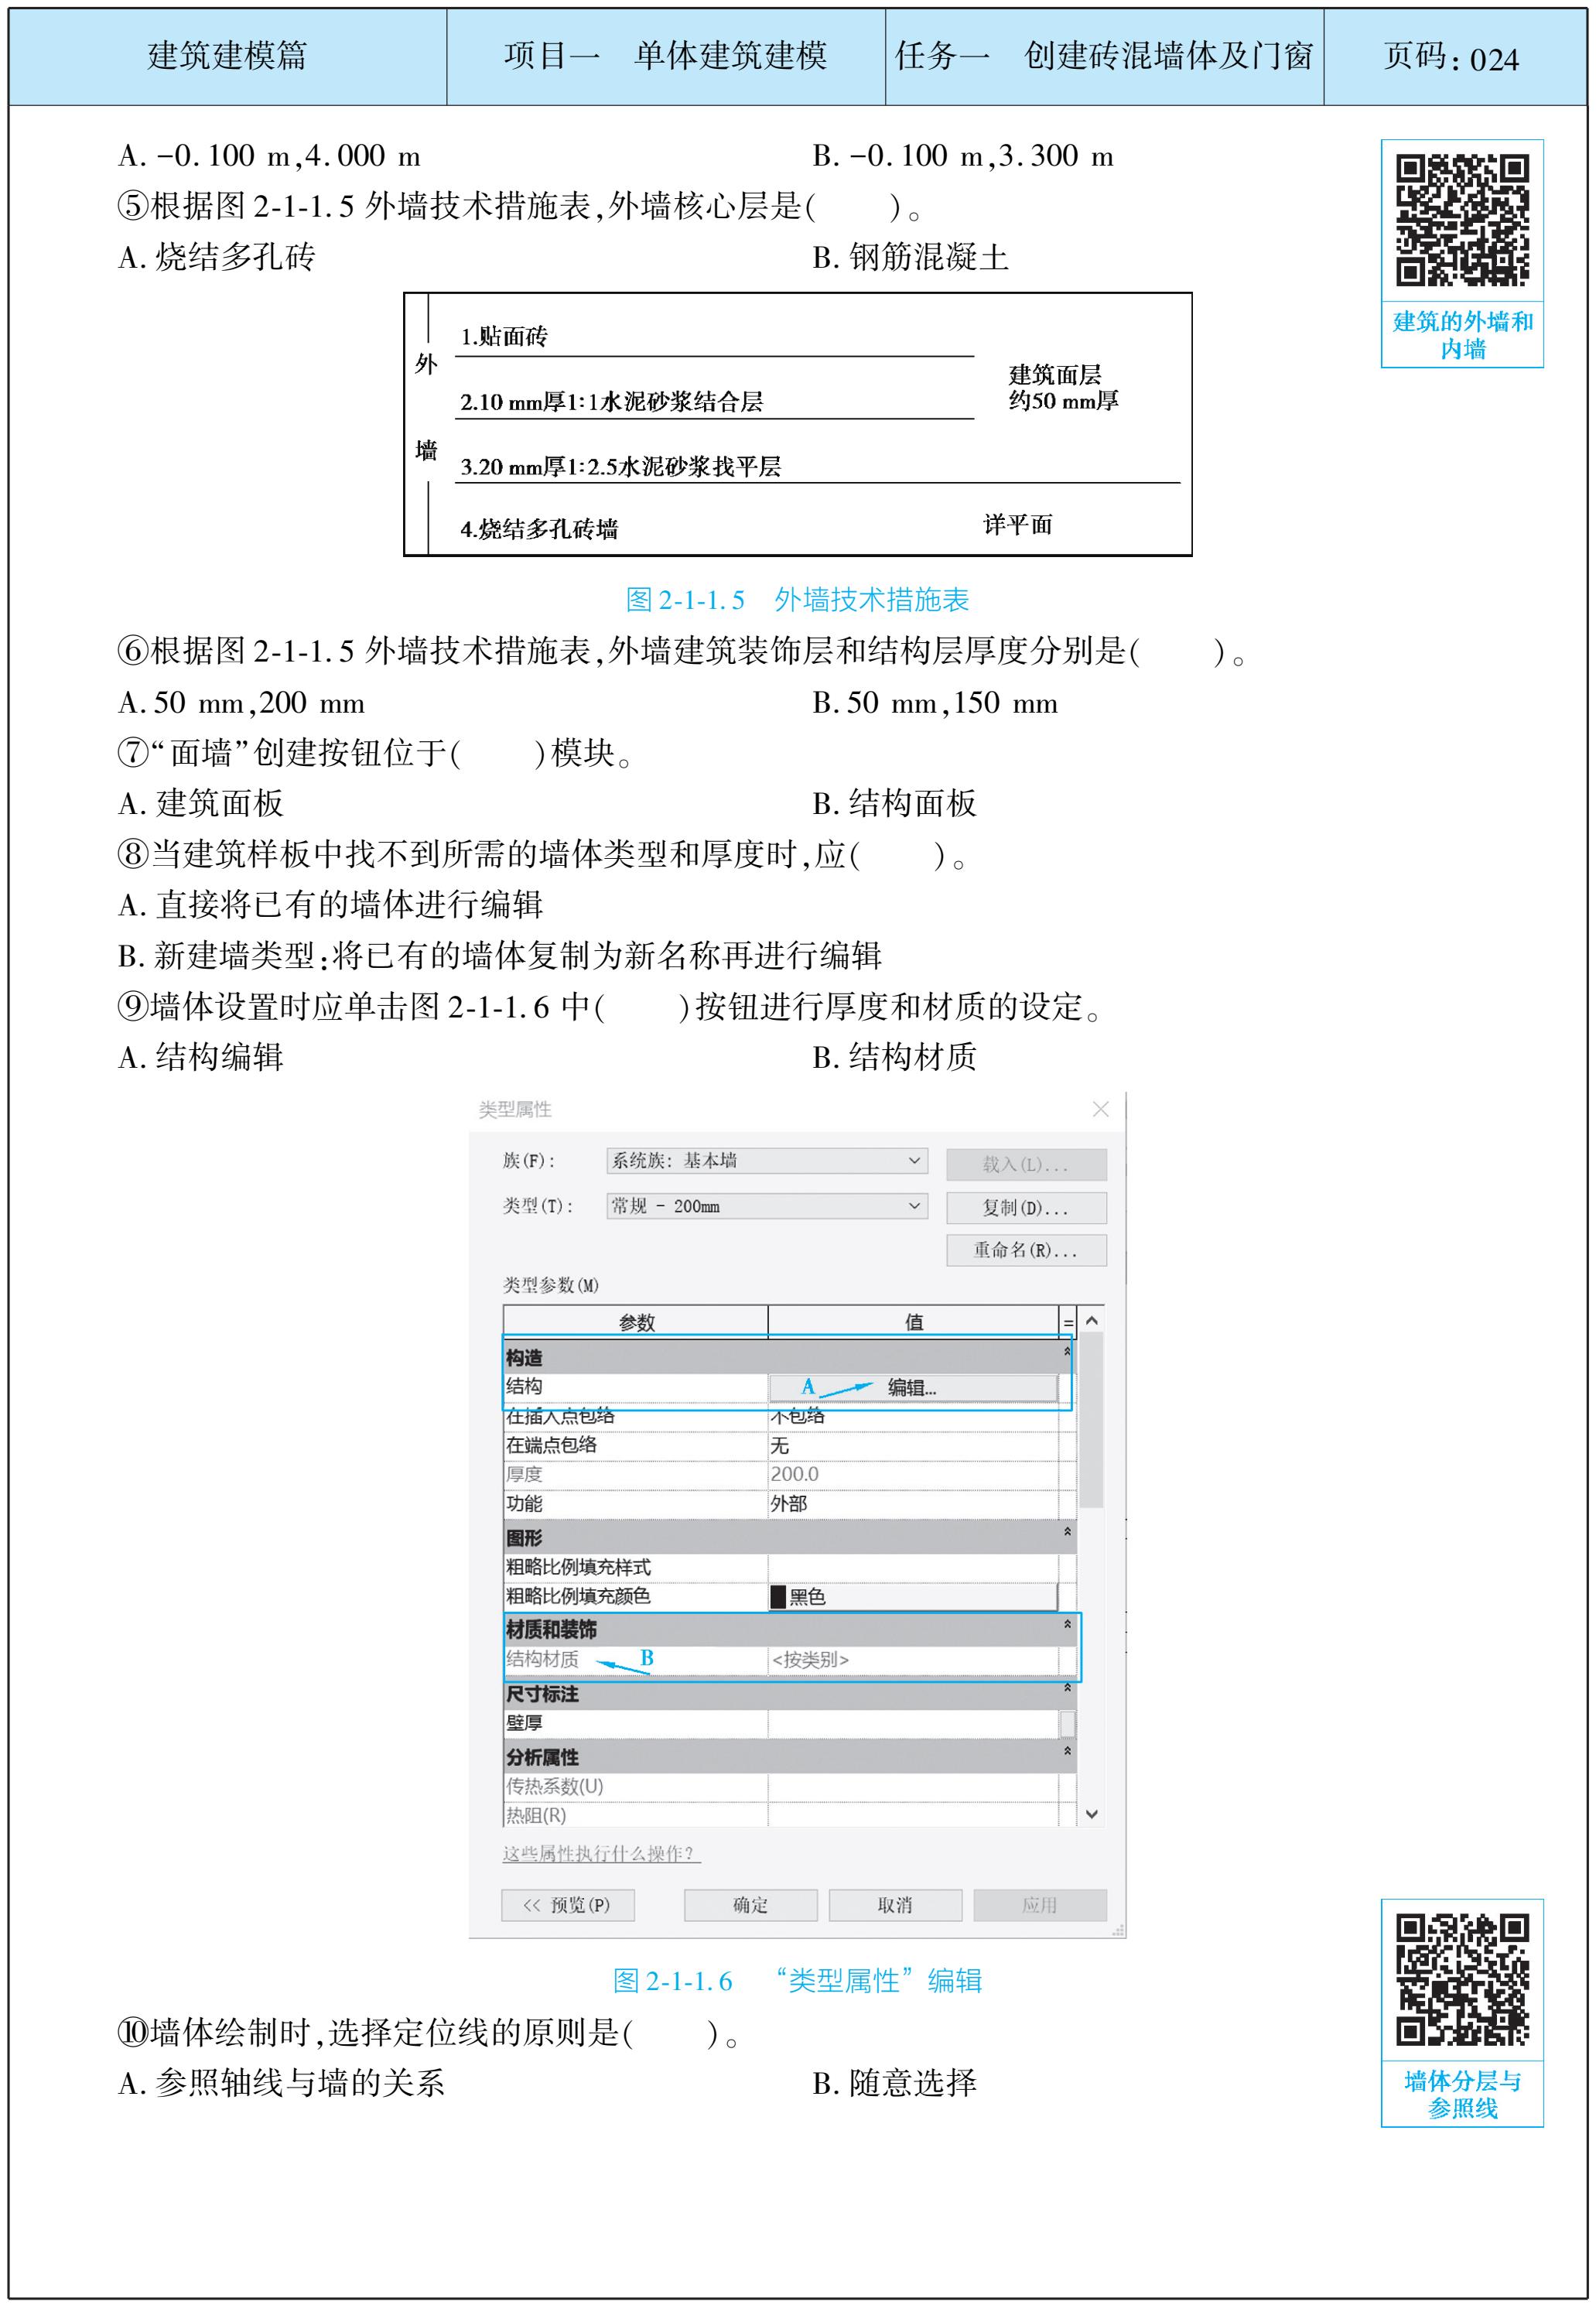The height and width of the screenshot is (2305, 1596).
Task: Click scrollbar up arrow in parameter list
Action: [1092, 1321]
